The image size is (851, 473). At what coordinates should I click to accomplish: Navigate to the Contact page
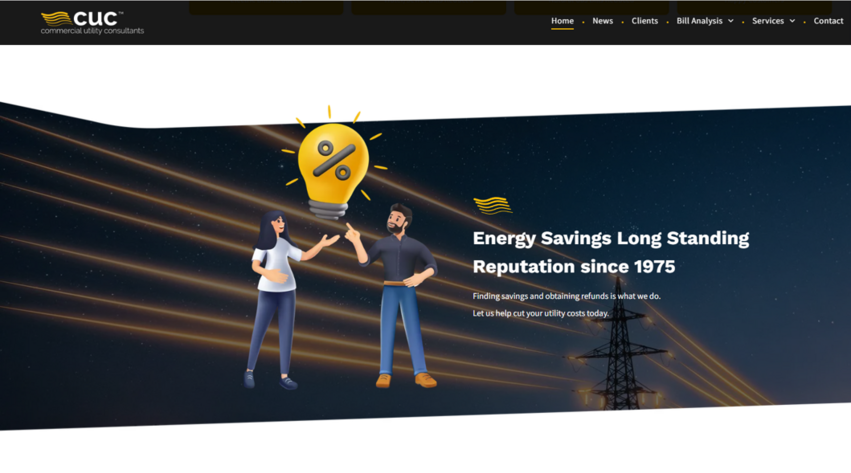coord(828,21)
